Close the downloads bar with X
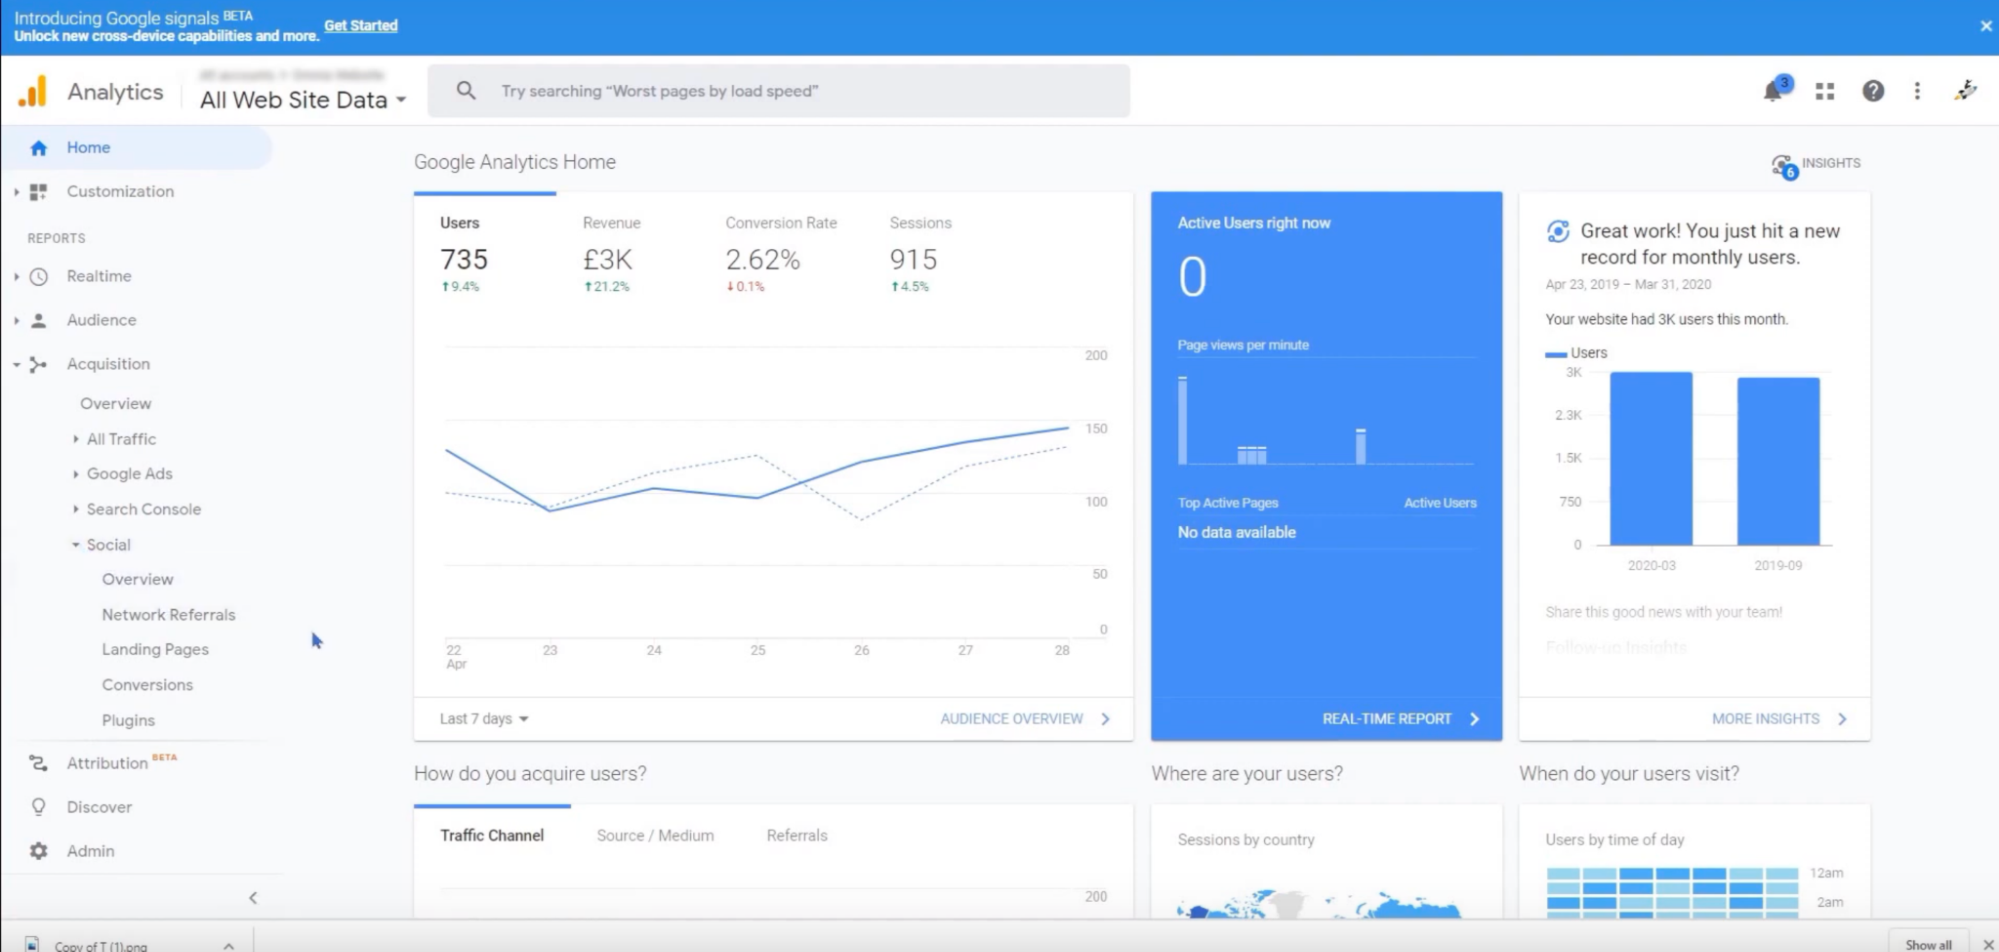Viewport: 1999px width, 952px height. click(x=1988, y=944)
